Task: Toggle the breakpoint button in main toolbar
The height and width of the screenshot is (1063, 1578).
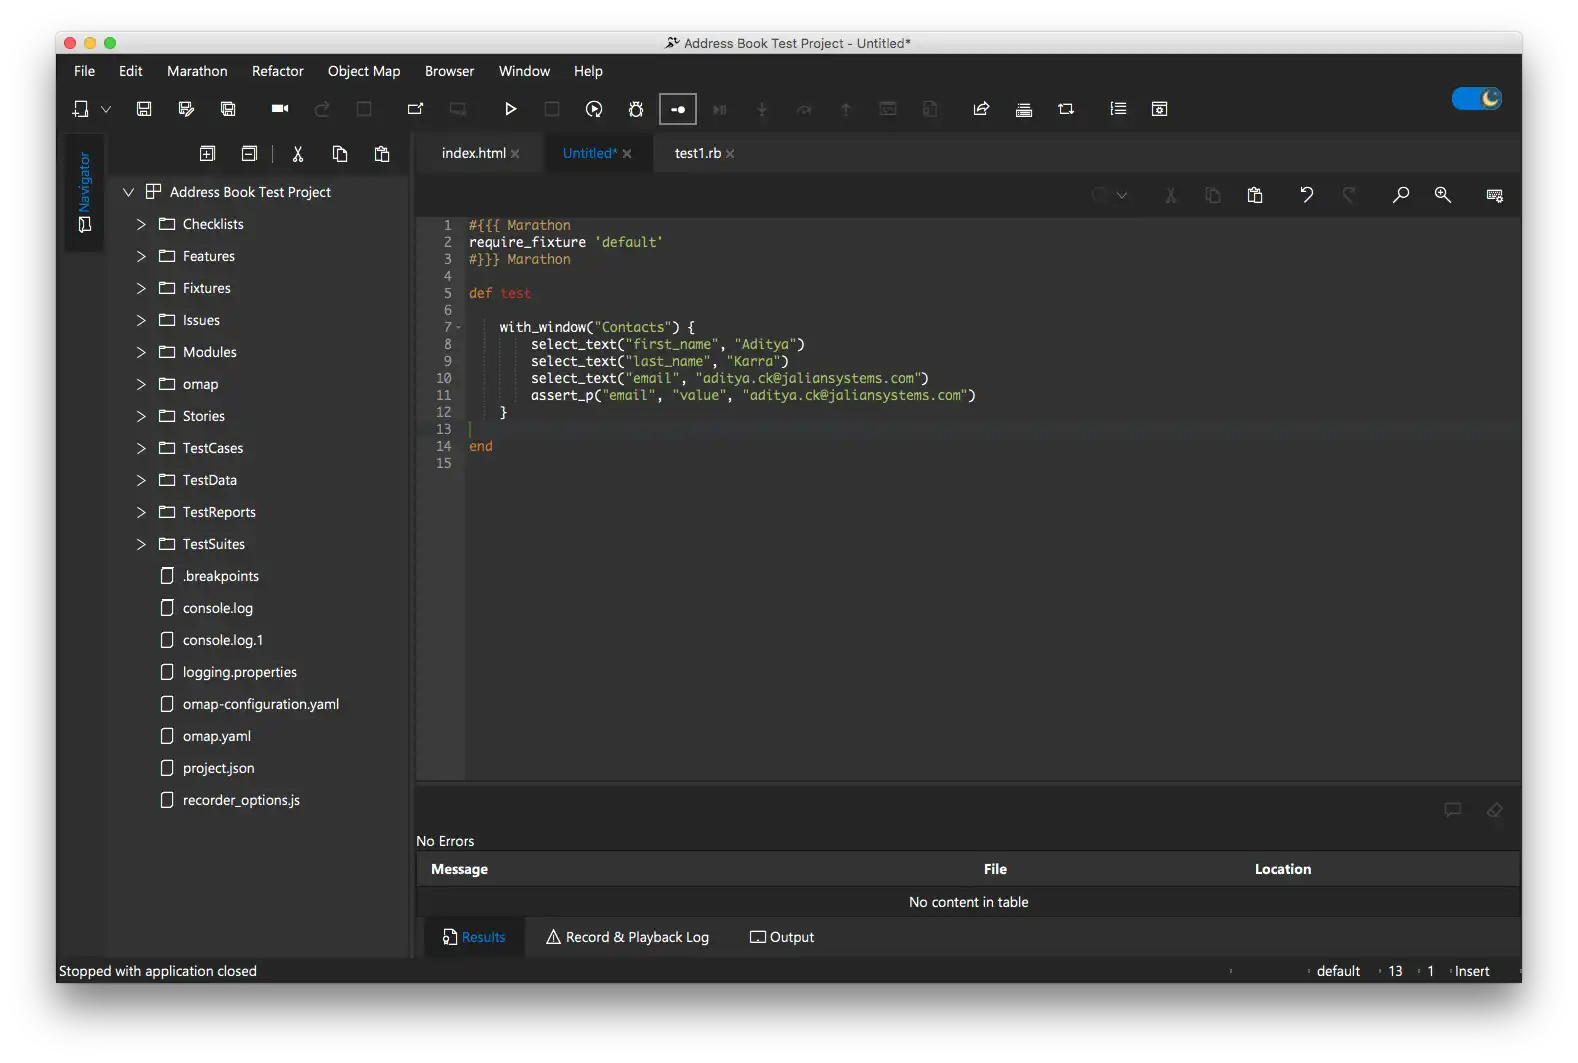Action: tap(678, 109)
